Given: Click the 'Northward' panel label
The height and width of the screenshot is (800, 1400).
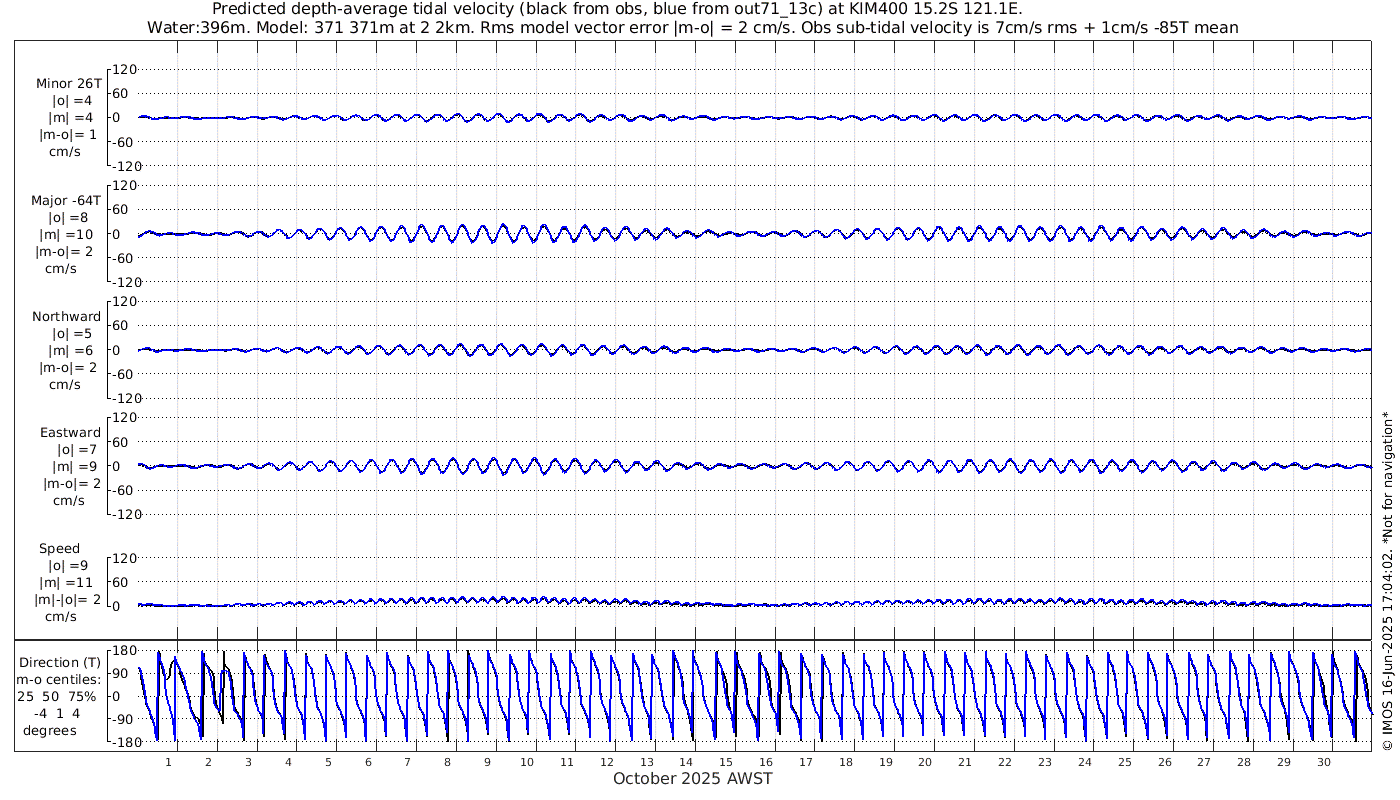Looking at the screenshot, I should coord(67,317).
